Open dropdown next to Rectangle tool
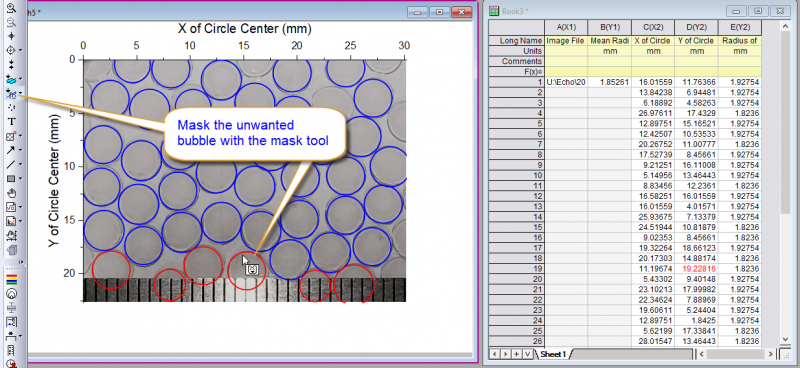 click(20, 179)
